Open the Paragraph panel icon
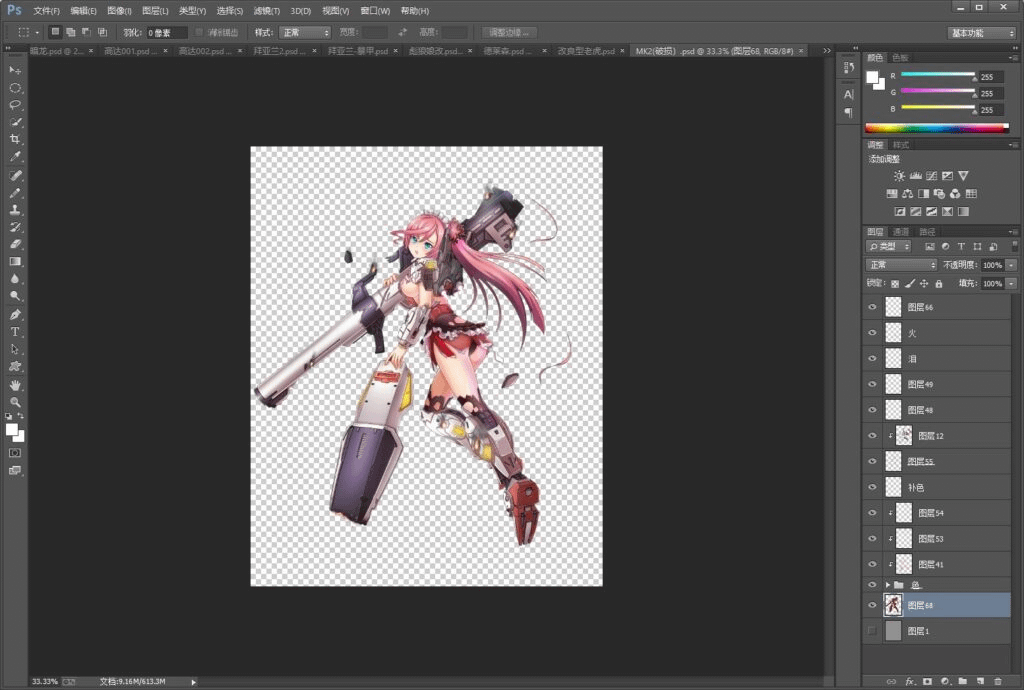The image size is (1024, 690). pyautogui.click(x=848, y=112)
